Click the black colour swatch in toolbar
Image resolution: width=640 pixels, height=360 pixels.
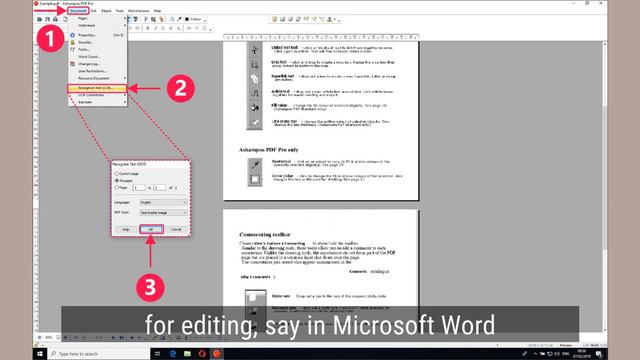187,19
